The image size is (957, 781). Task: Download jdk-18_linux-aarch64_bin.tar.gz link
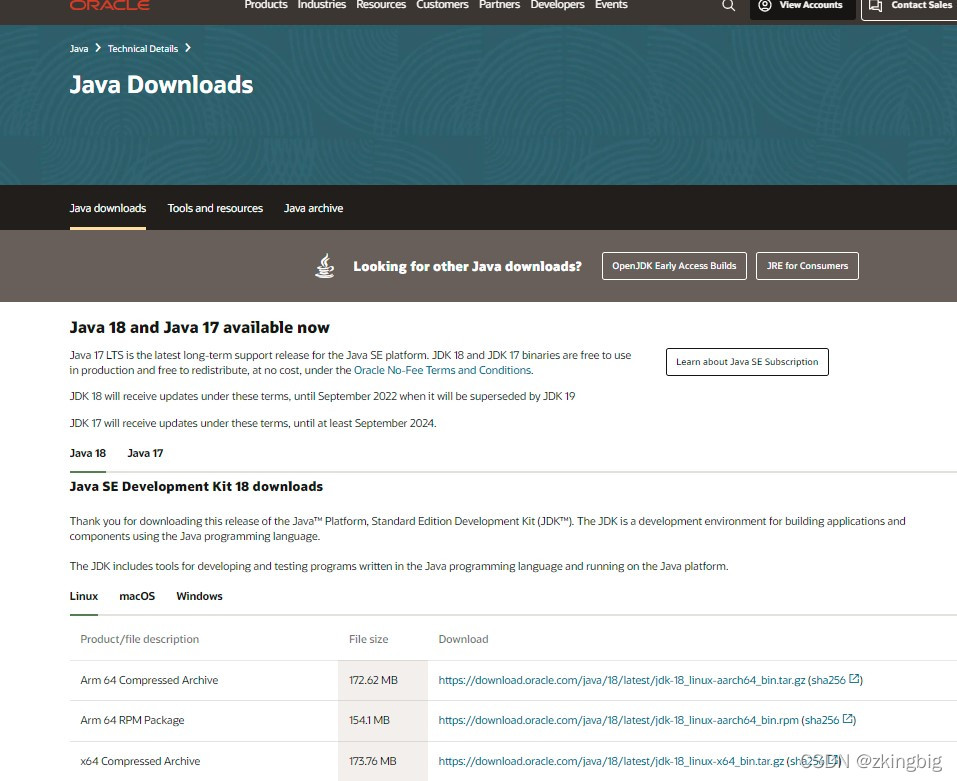(x=622, y=680)
